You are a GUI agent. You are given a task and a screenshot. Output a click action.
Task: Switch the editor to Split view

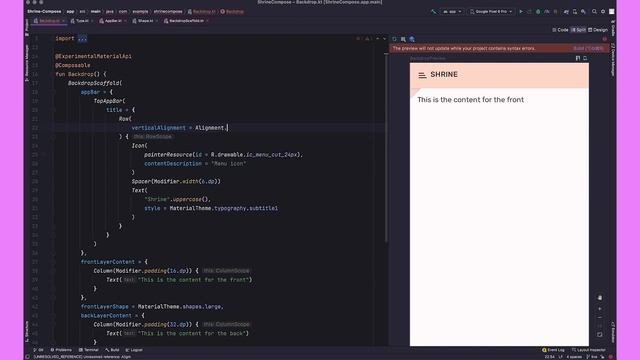point(578,30)
